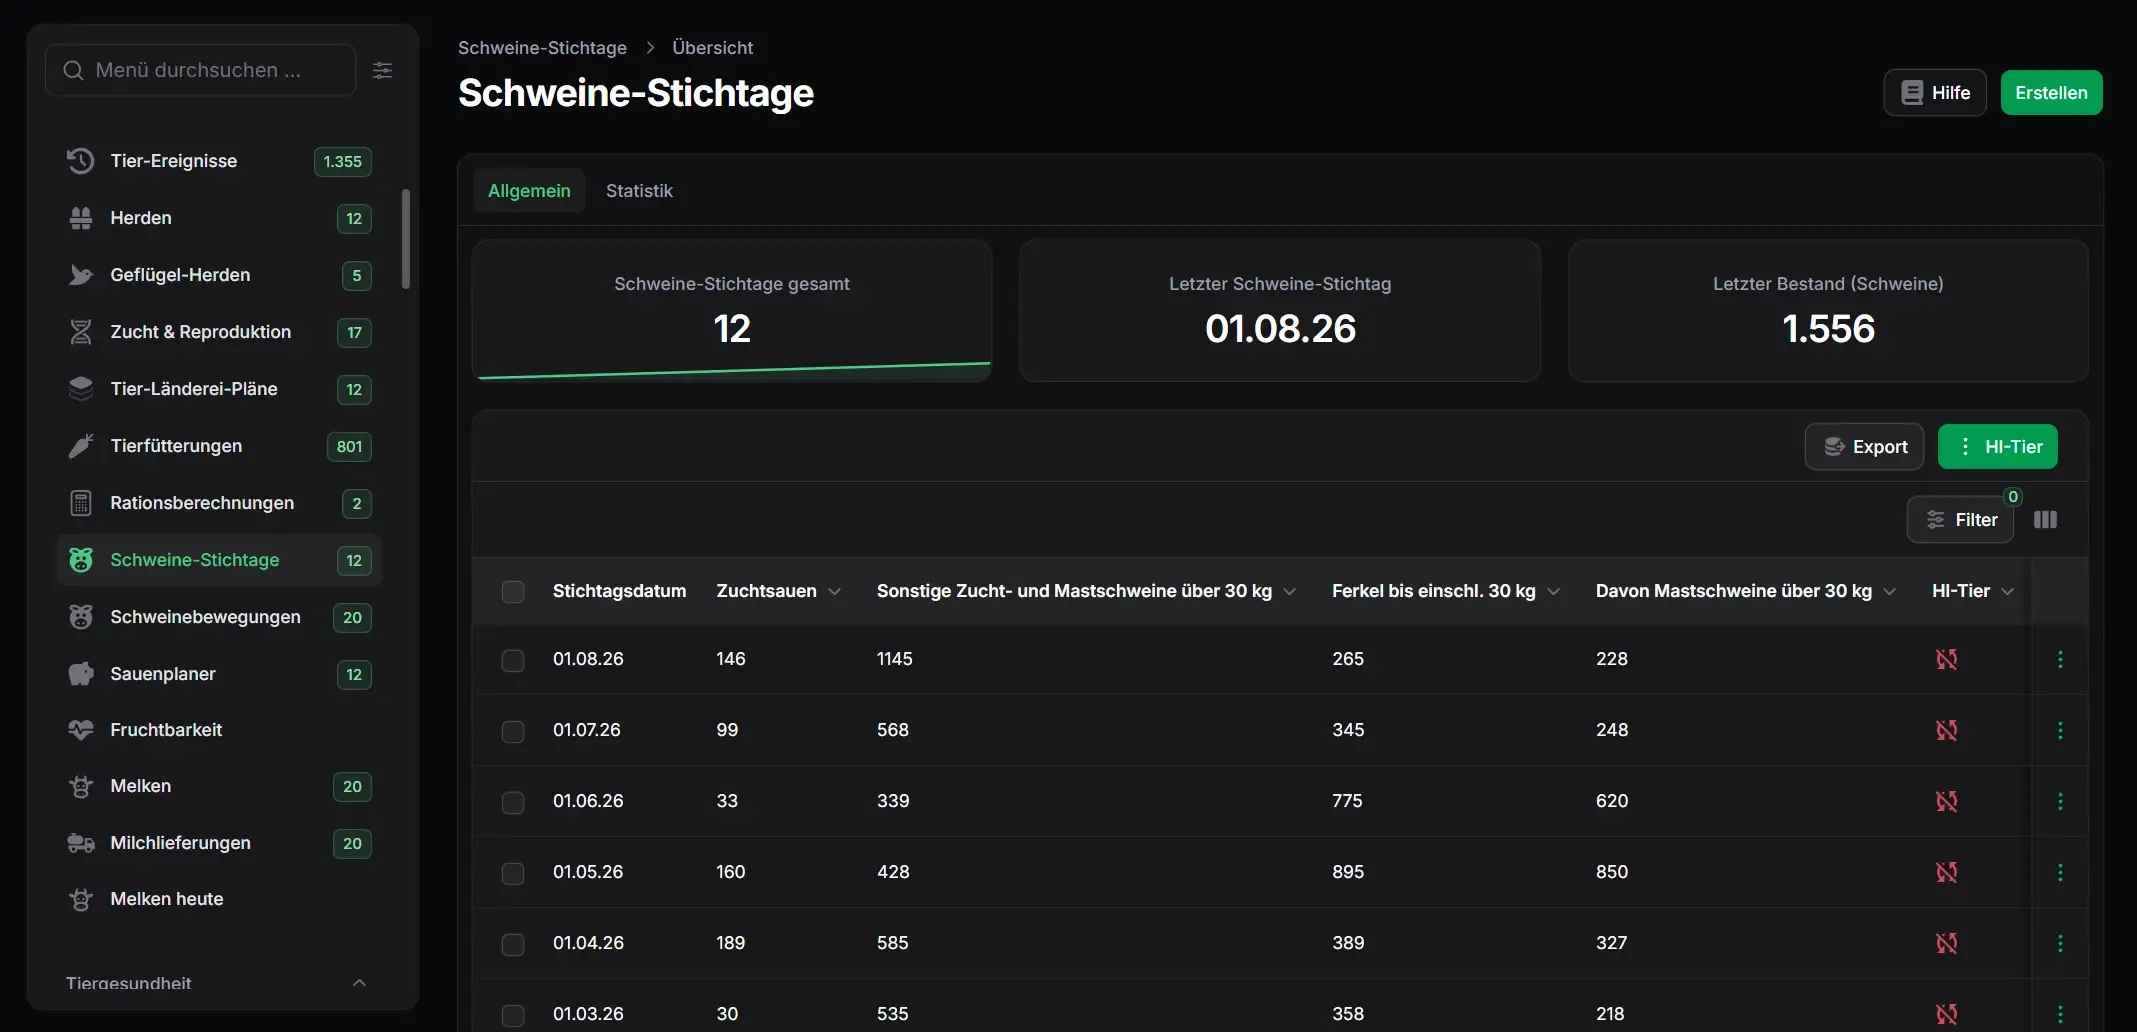Open row actions menu for 01.05.26

coord(2060,872)
